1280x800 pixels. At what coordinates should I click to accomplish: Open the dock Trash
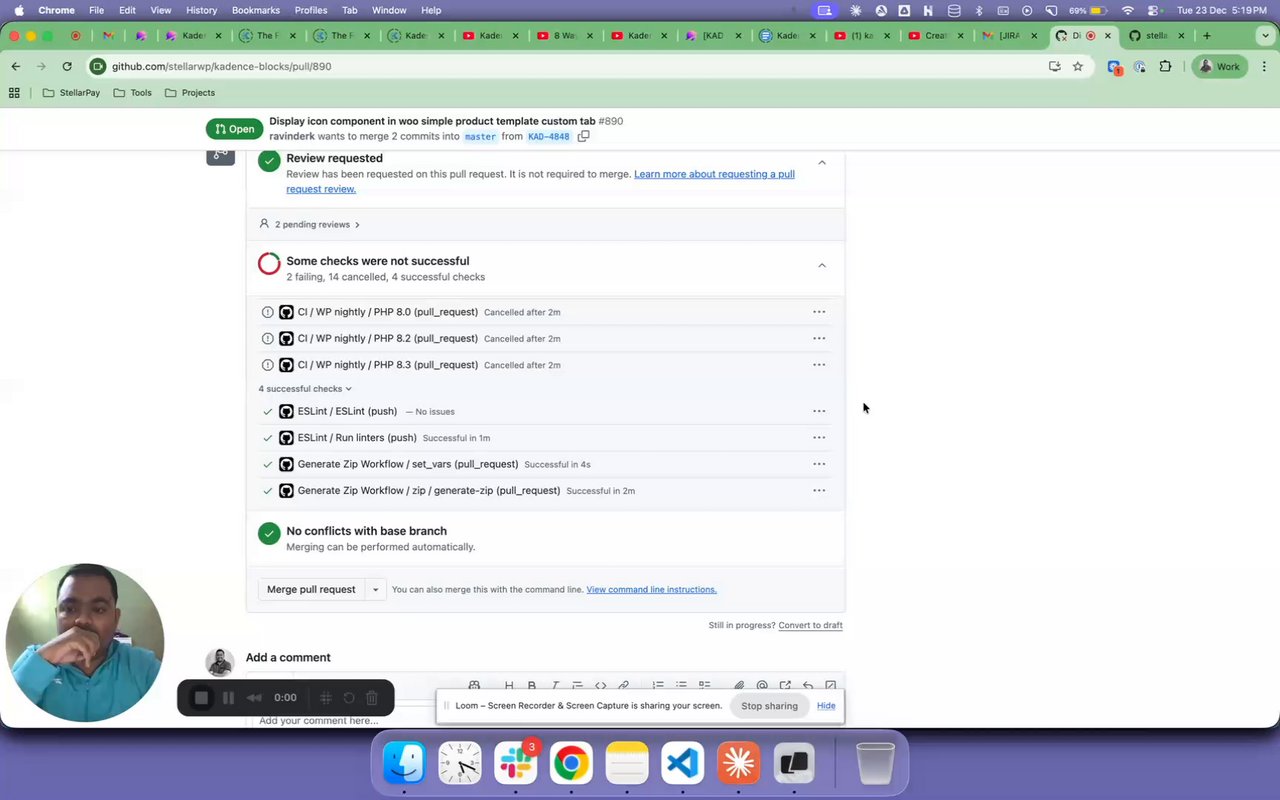coord(875,764)
